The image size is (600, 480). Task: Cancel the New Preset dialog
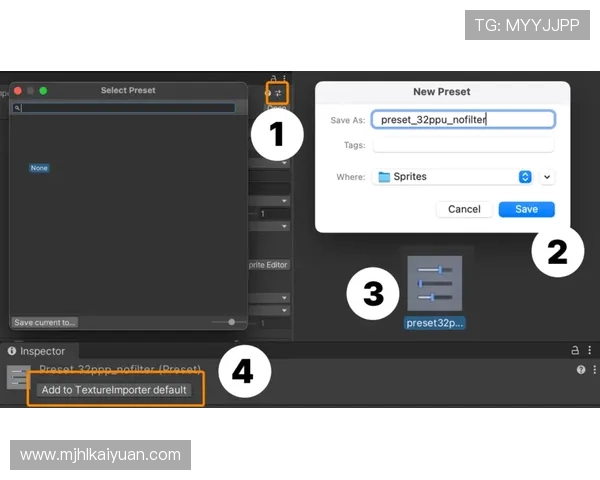pos(464,209)
